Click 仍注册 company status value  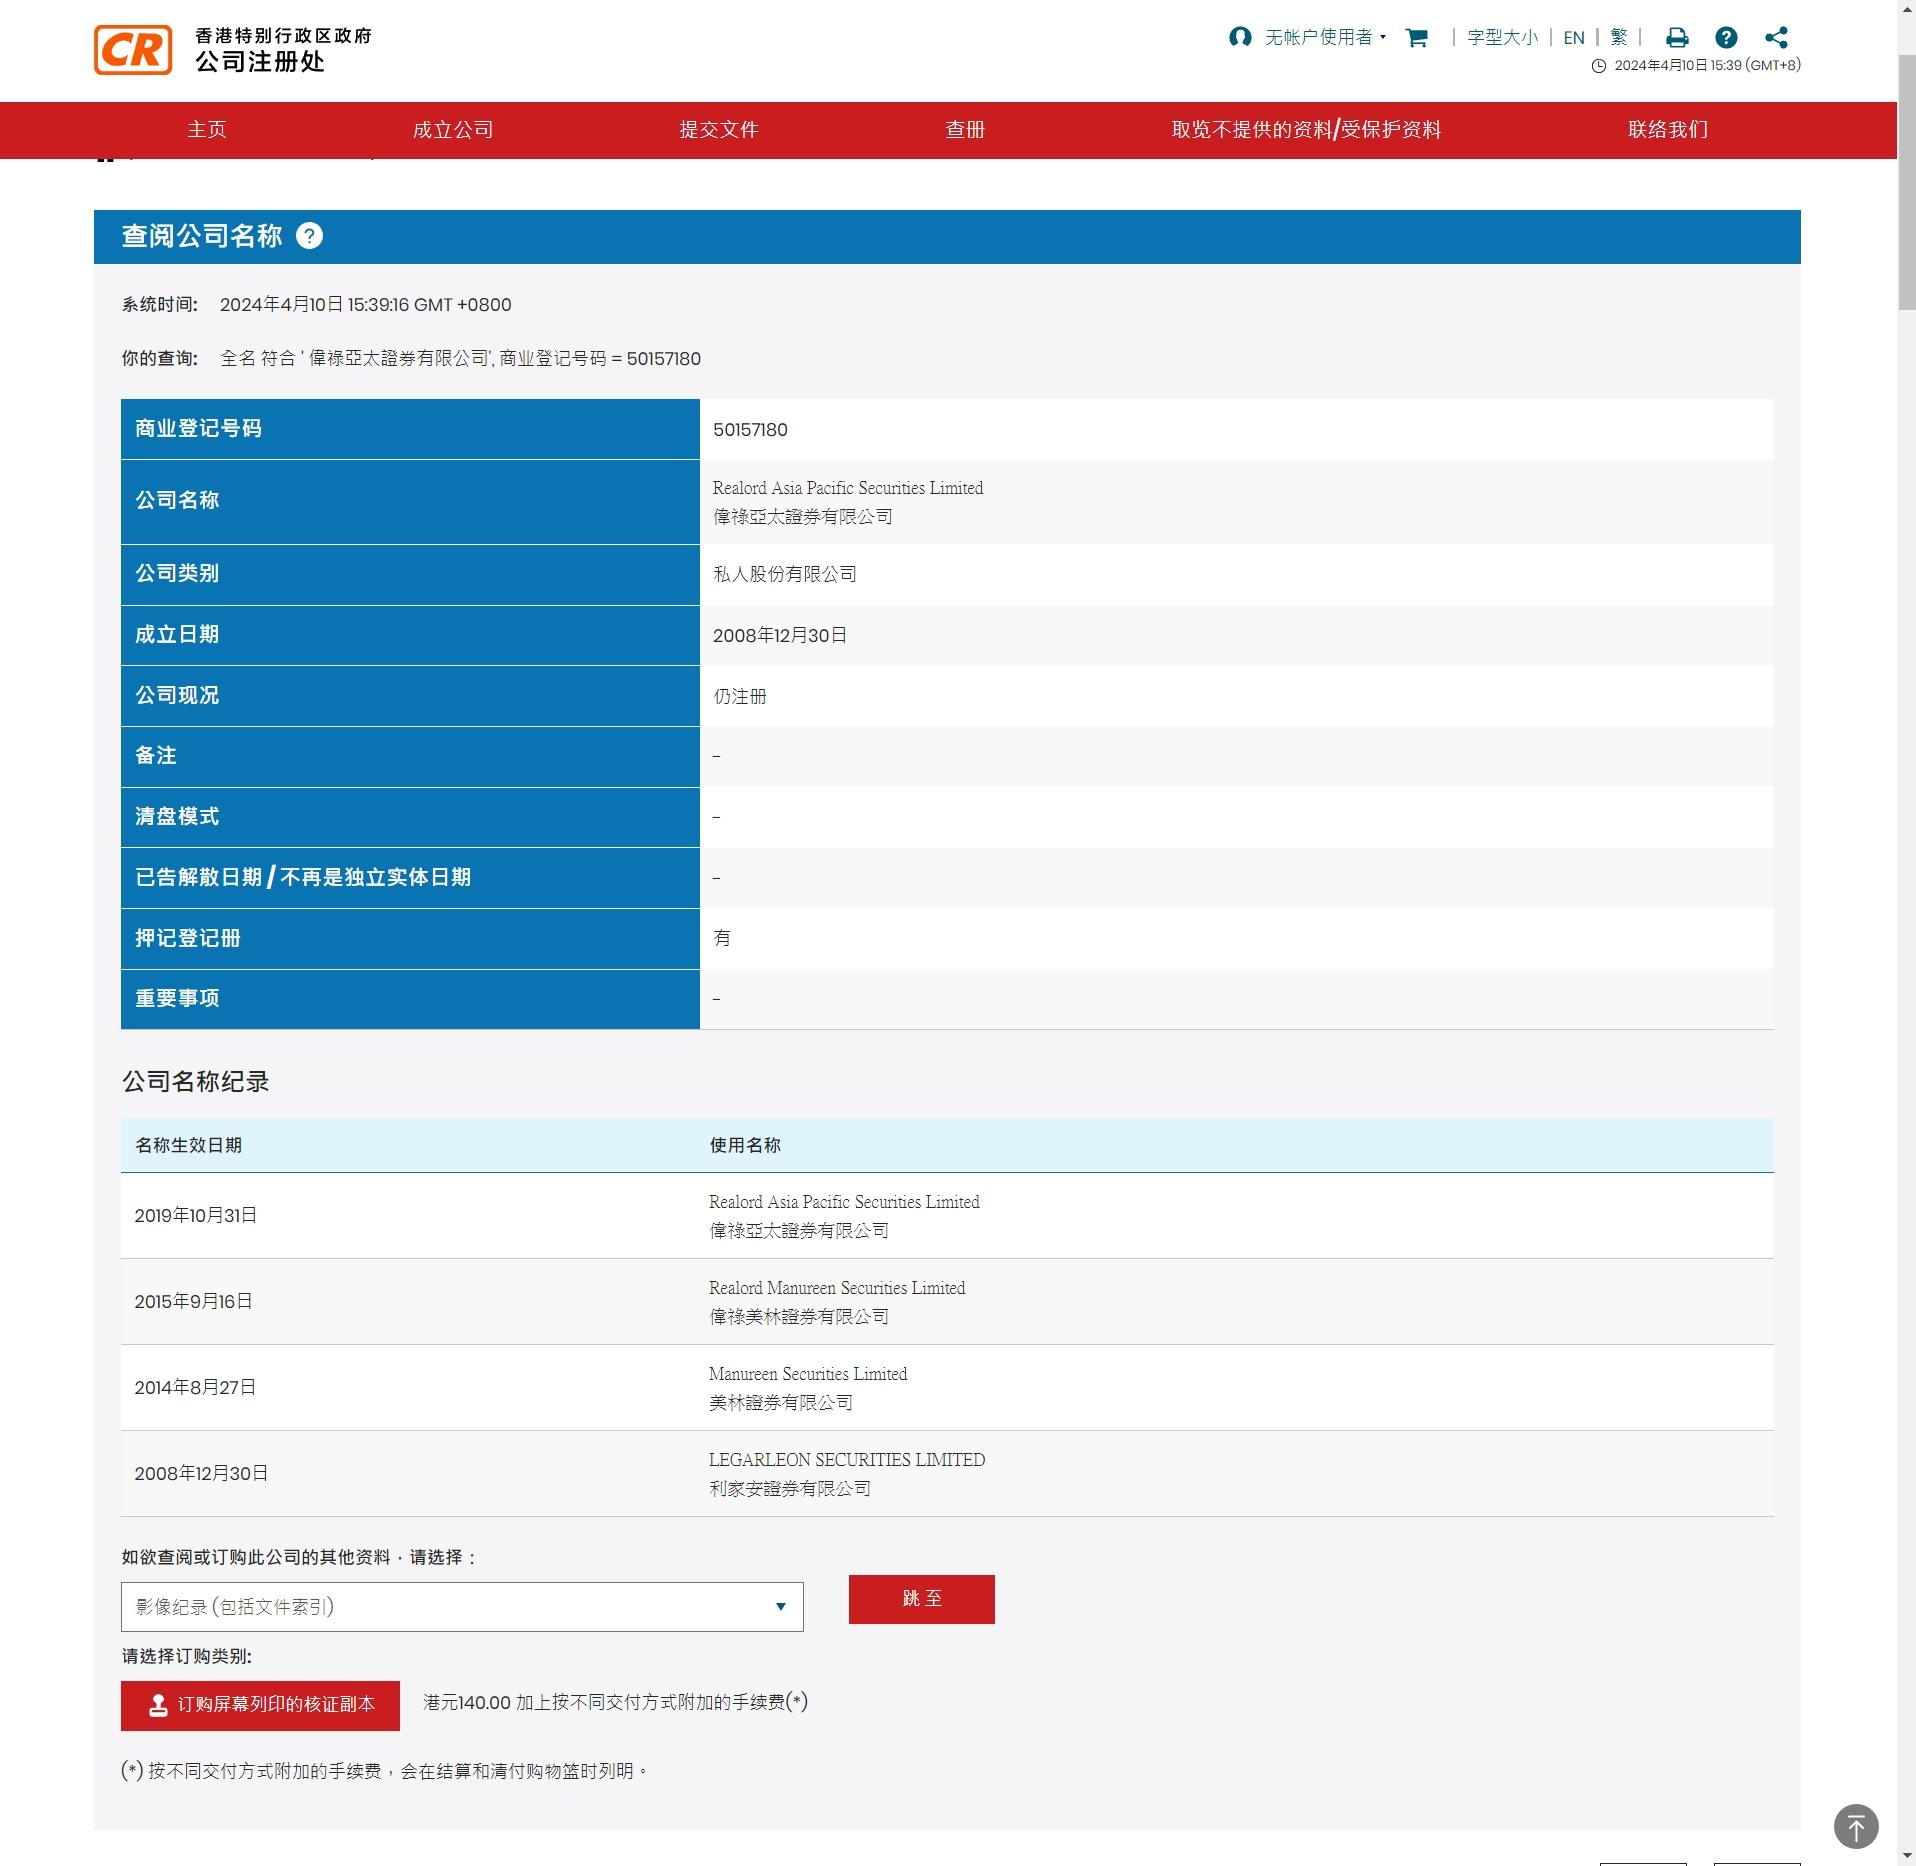pos(740,696)
